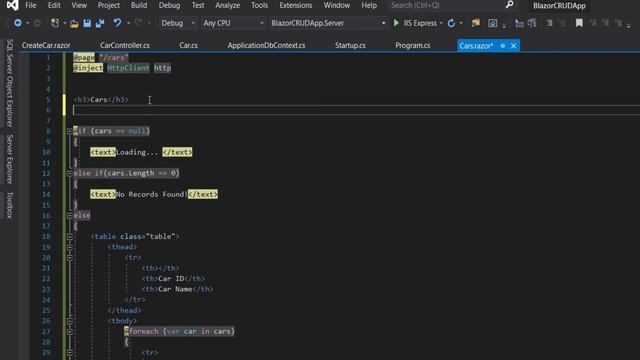This screenshot has width=640, height=360.
Task: Switch to the ApplicationDbContext.cs tab
Action: coord(266,45)
